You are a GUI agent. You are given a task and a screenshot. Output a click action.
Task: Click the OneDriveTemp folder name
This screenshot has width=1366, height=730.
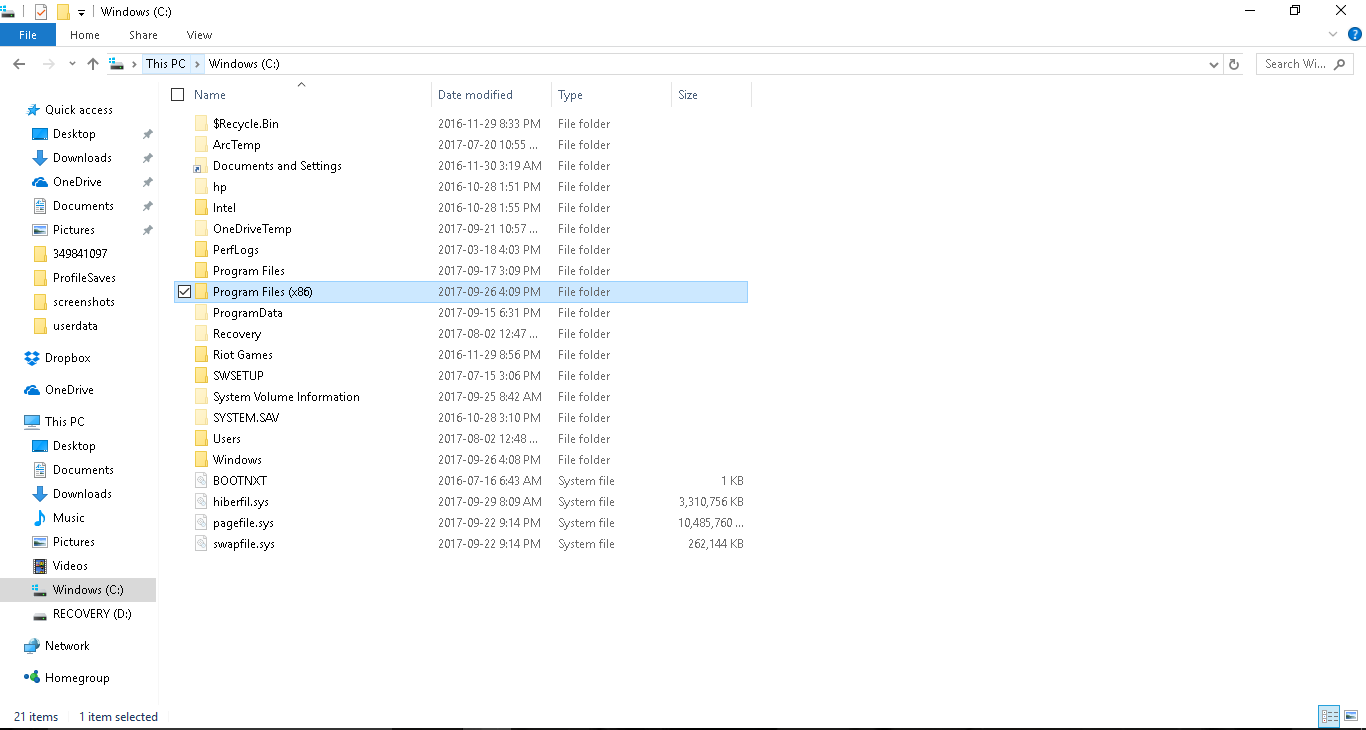pos(252,229)
